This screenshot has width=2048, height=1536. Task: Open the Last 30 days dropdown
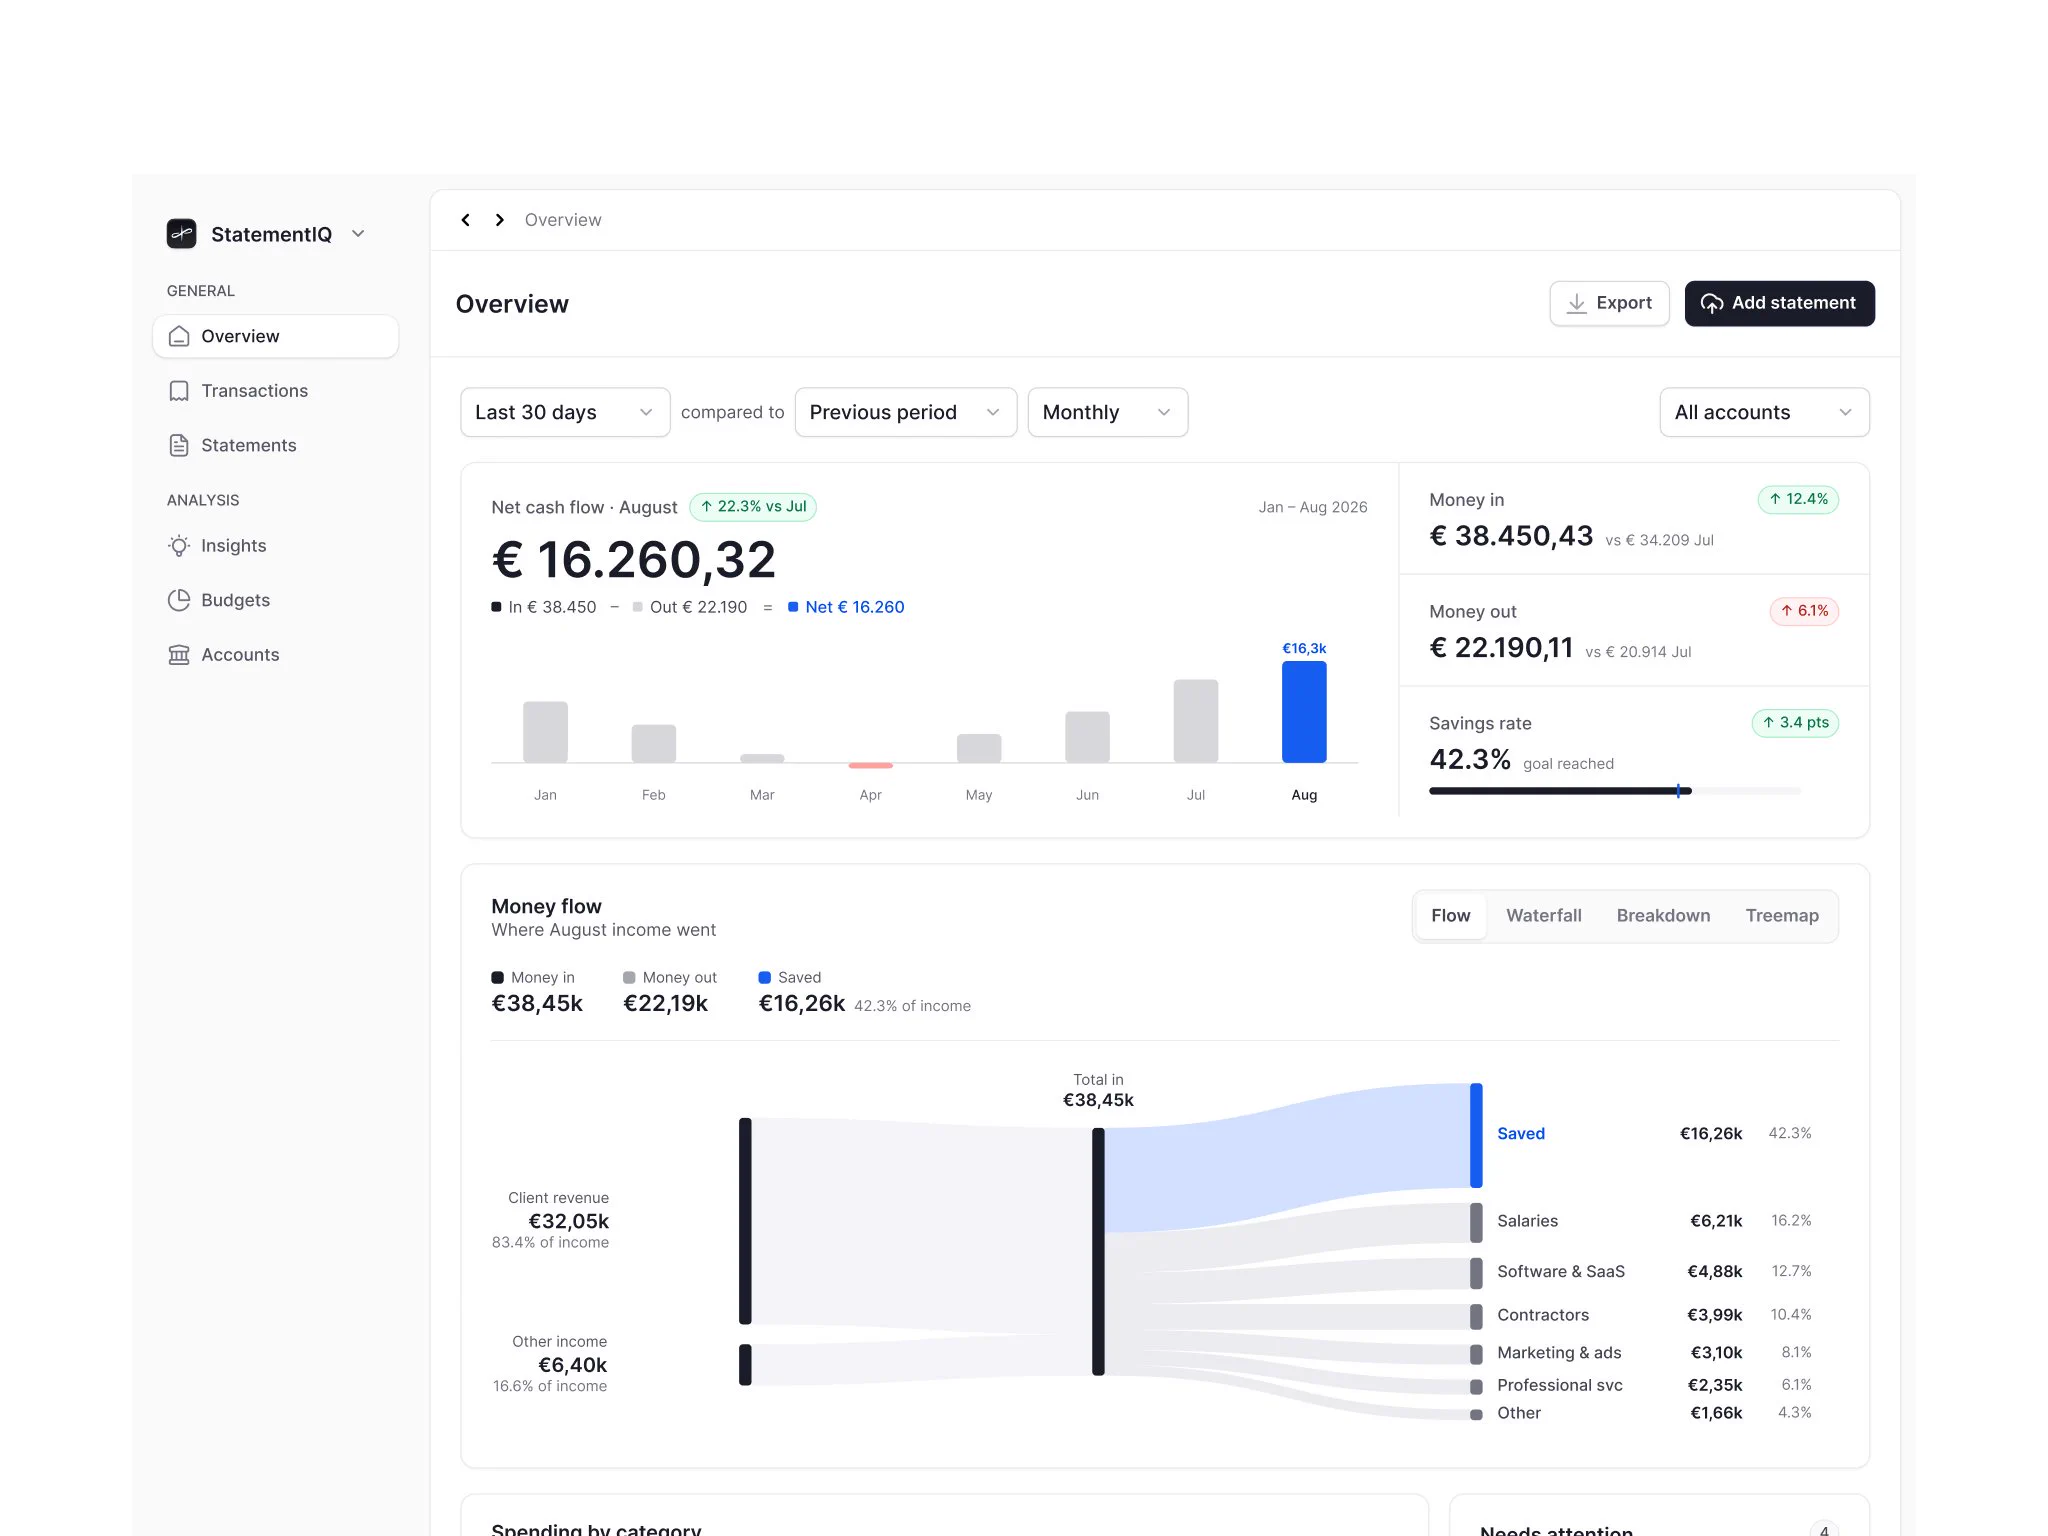click(565, 412)
